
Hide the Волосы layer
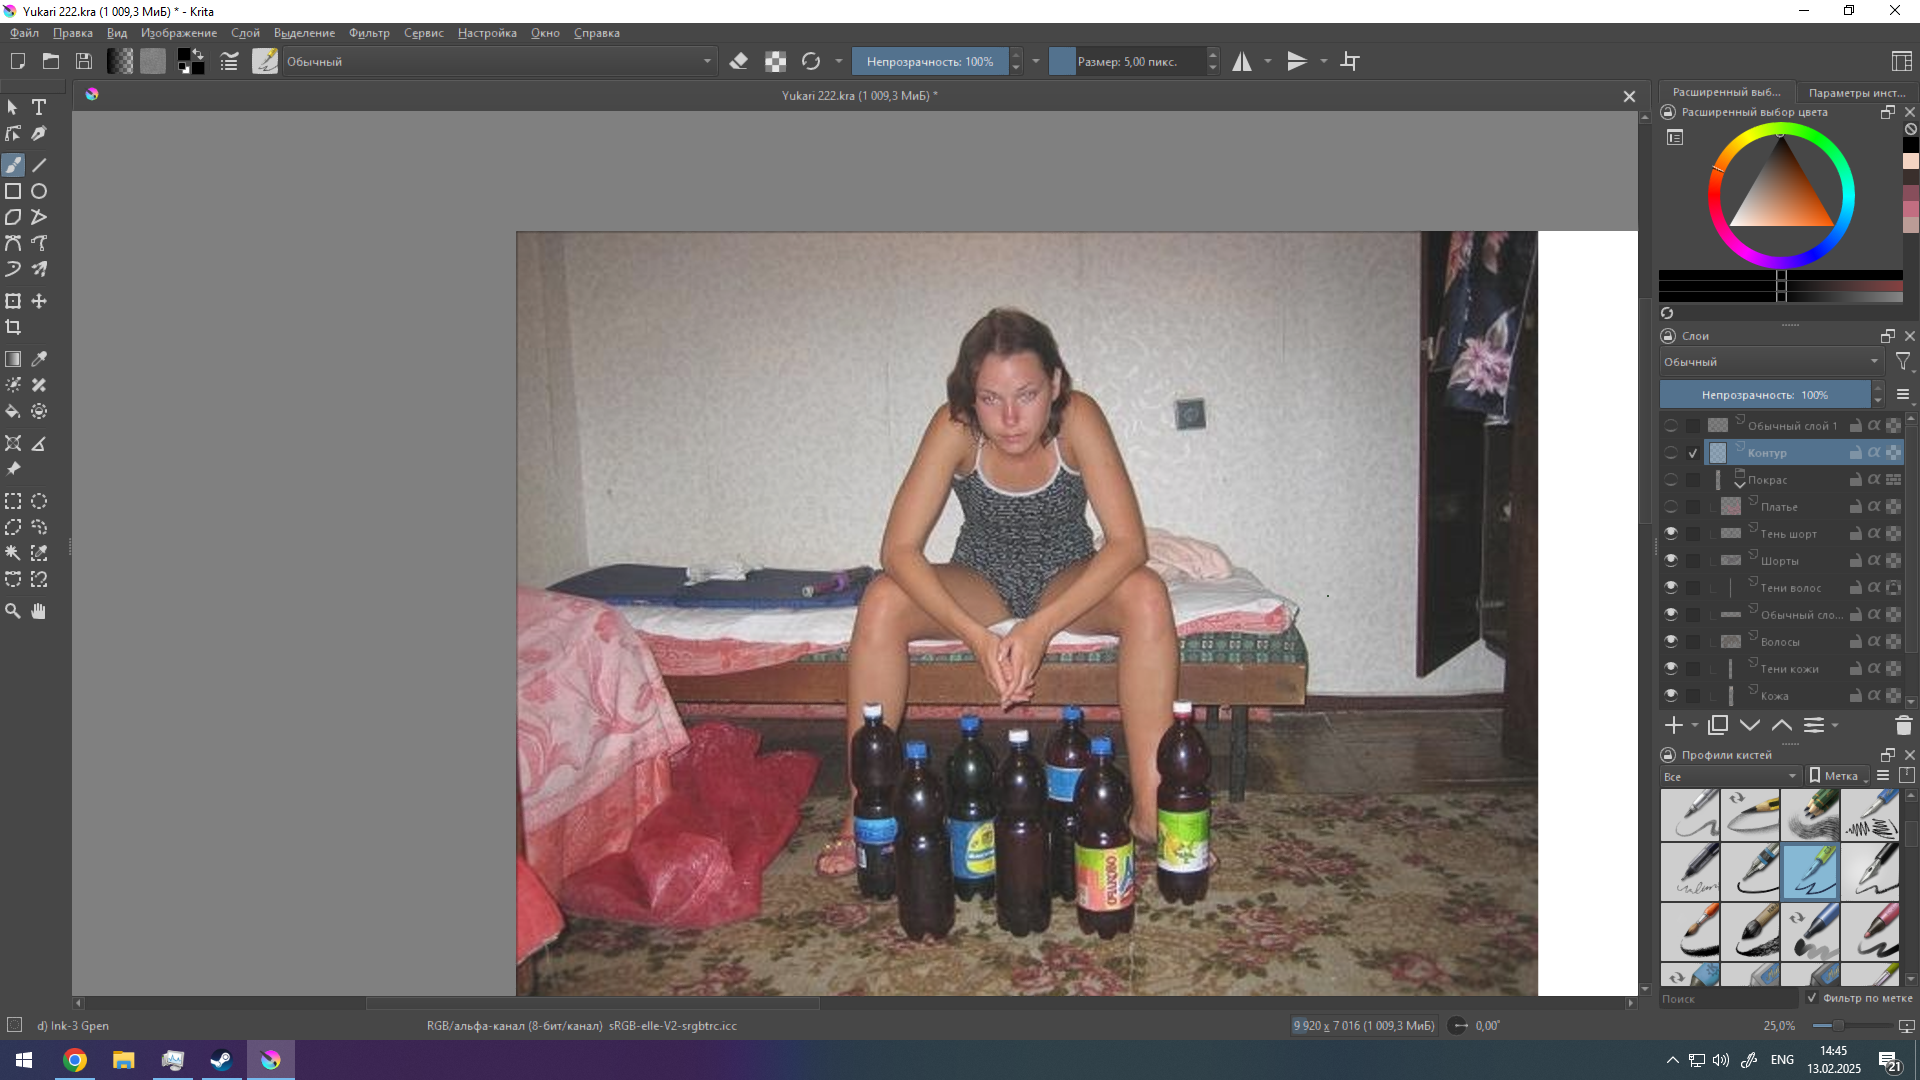[1671, 641]
